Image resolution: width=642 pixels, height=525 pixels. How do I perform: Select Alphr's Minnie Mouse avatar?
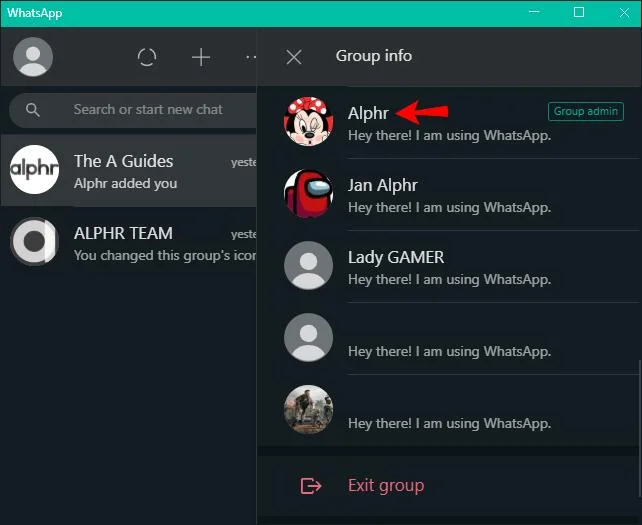click(x=308, y=122)
